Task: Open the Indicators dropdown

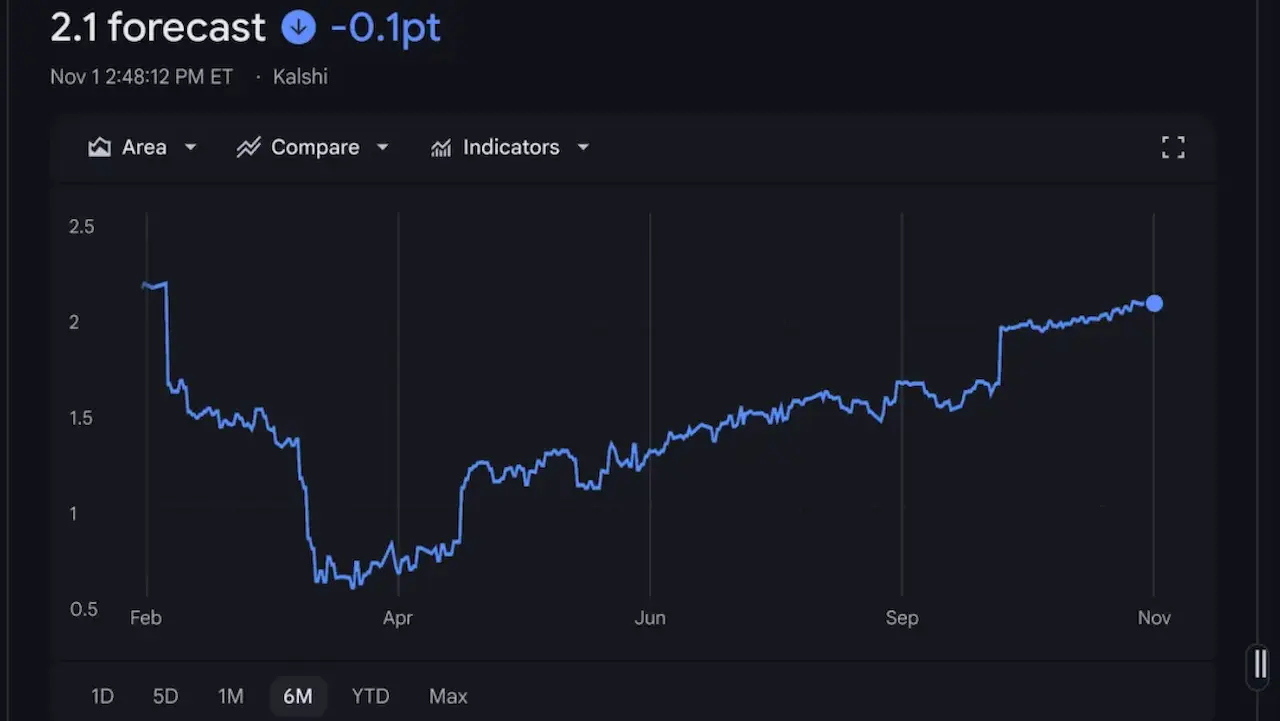Action: pyautogui.click(x=583, y=147)
